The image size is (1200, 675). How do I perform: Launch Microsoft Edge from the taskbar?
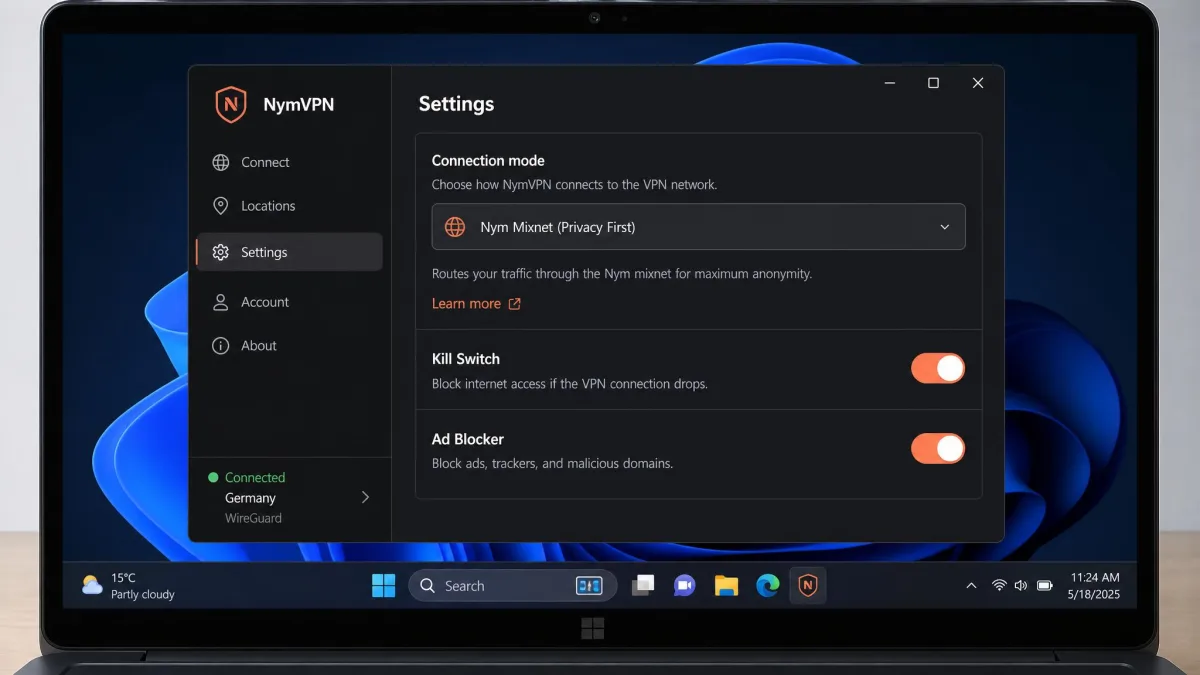point(767,586)
